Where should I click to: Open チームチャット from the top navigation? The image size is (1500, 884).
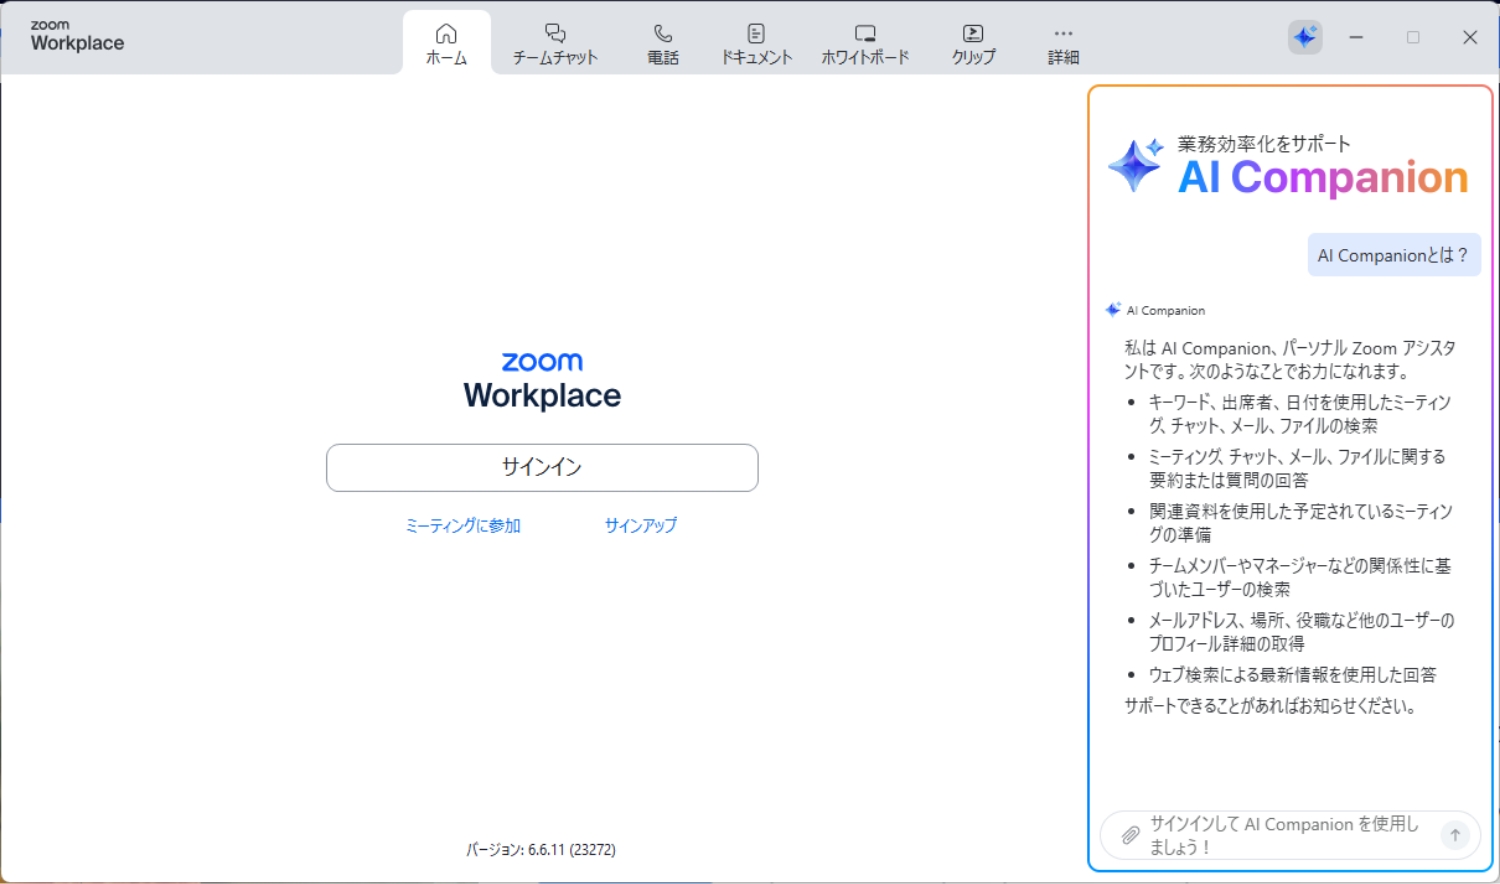pyautogui.click(x=554, y=42)
